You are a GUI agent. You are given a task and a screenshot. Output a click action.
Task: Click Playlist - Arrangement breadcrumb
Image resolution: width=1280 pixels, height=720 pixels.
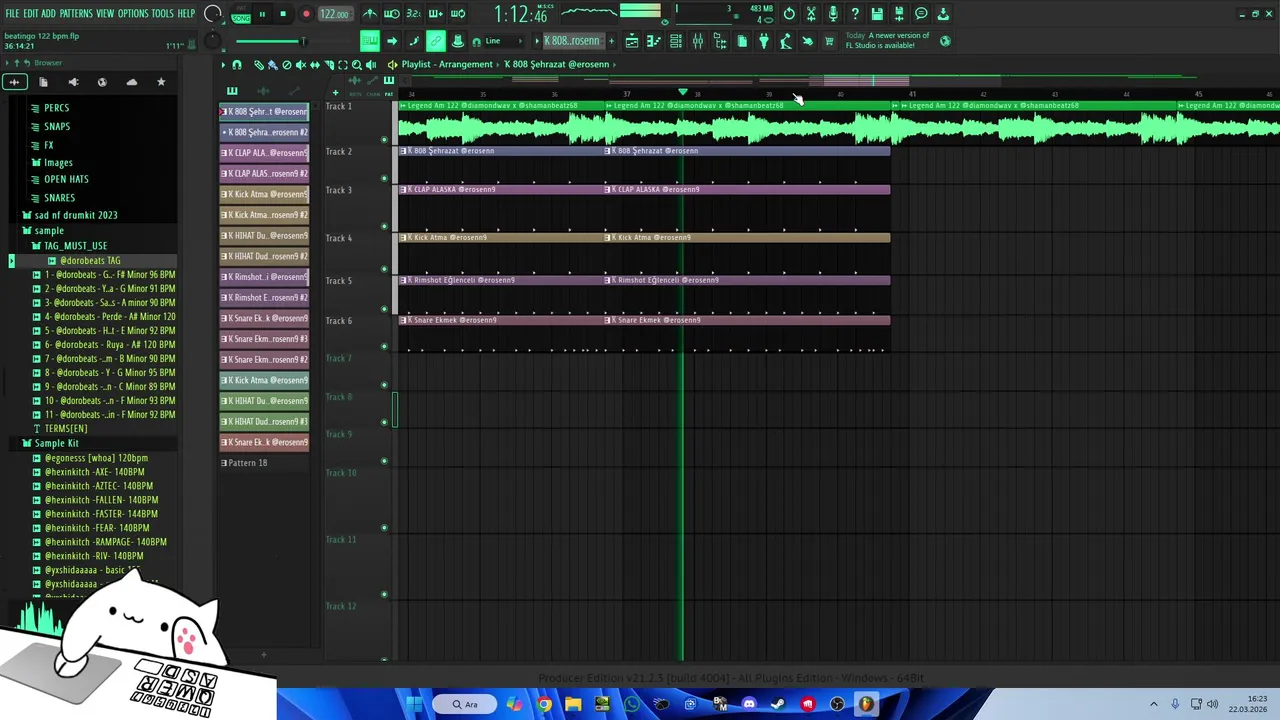[446, 64]
